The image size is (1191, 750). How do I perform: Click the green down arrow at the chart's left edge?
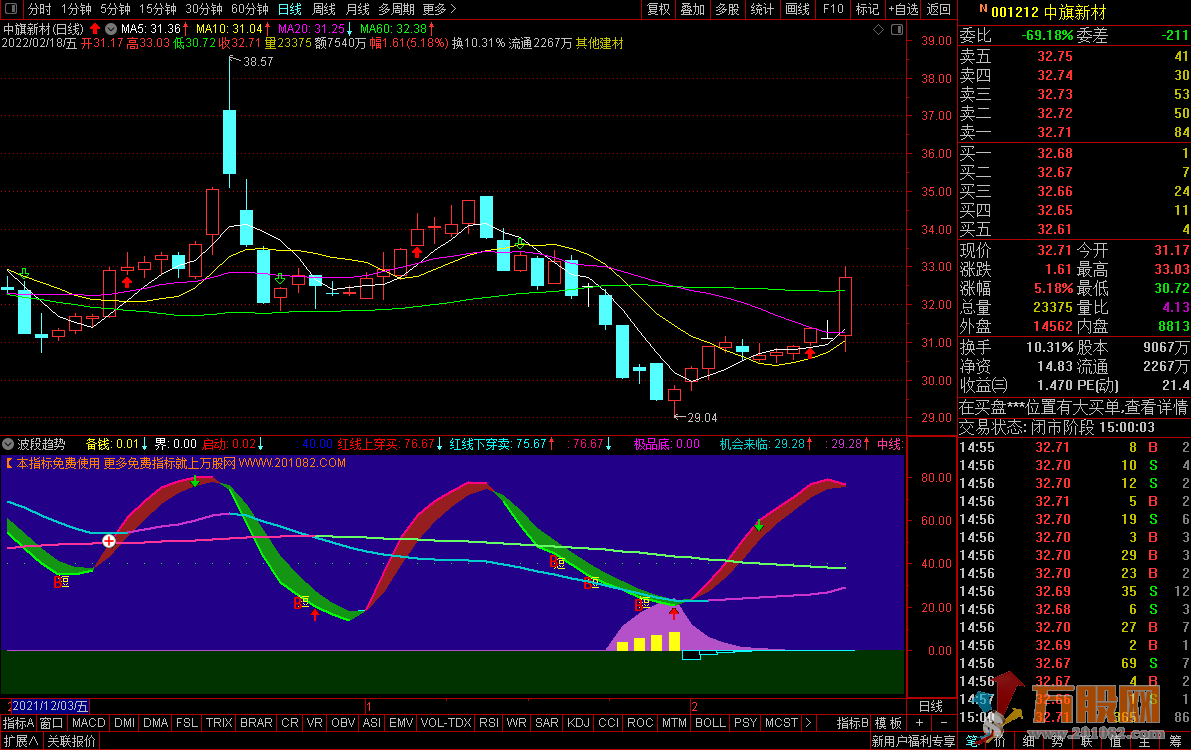[25, 274]
